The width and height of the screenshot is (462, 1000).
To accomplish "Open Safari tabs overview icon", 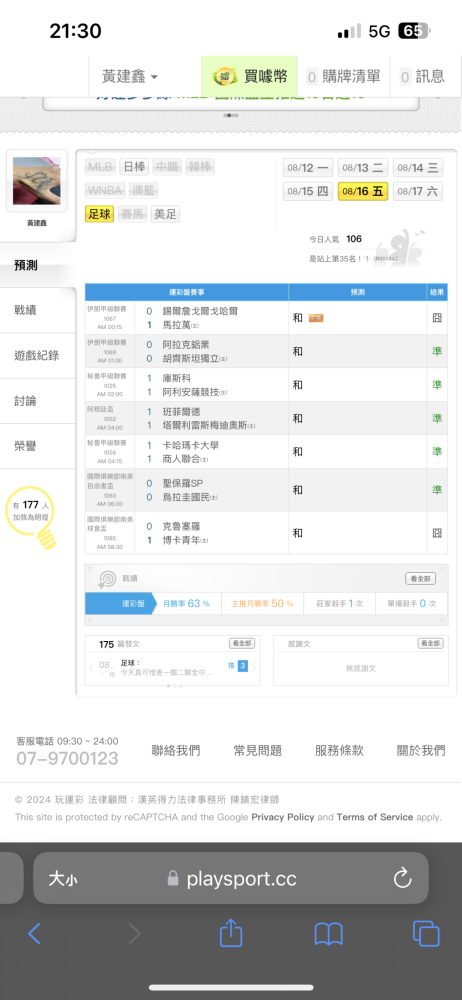I will click(x=426, y=934).
